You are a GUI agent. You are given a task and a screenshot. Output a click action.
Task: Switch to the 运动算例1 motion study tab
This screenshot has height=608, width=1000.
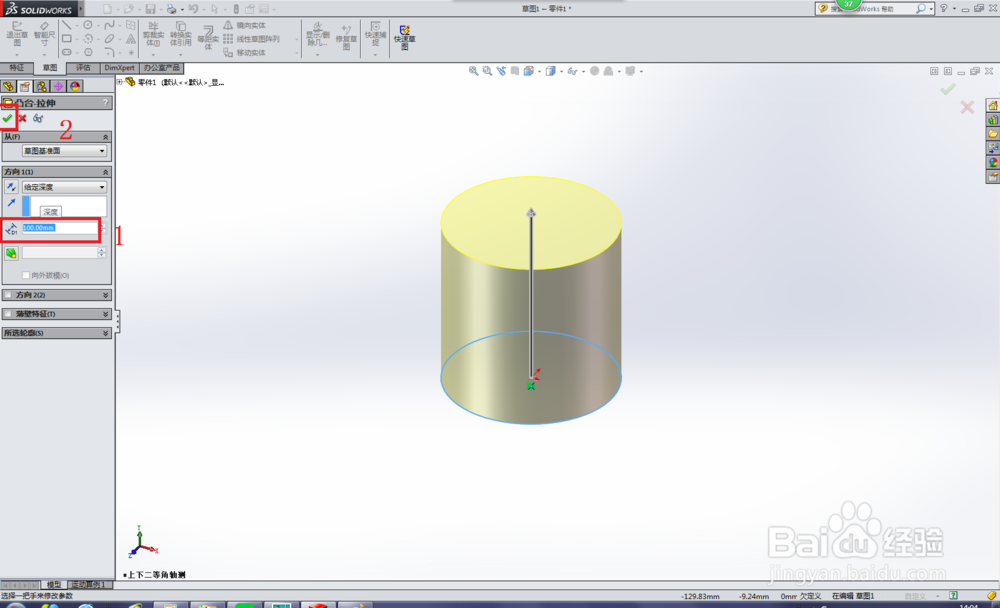click(89, 584)
